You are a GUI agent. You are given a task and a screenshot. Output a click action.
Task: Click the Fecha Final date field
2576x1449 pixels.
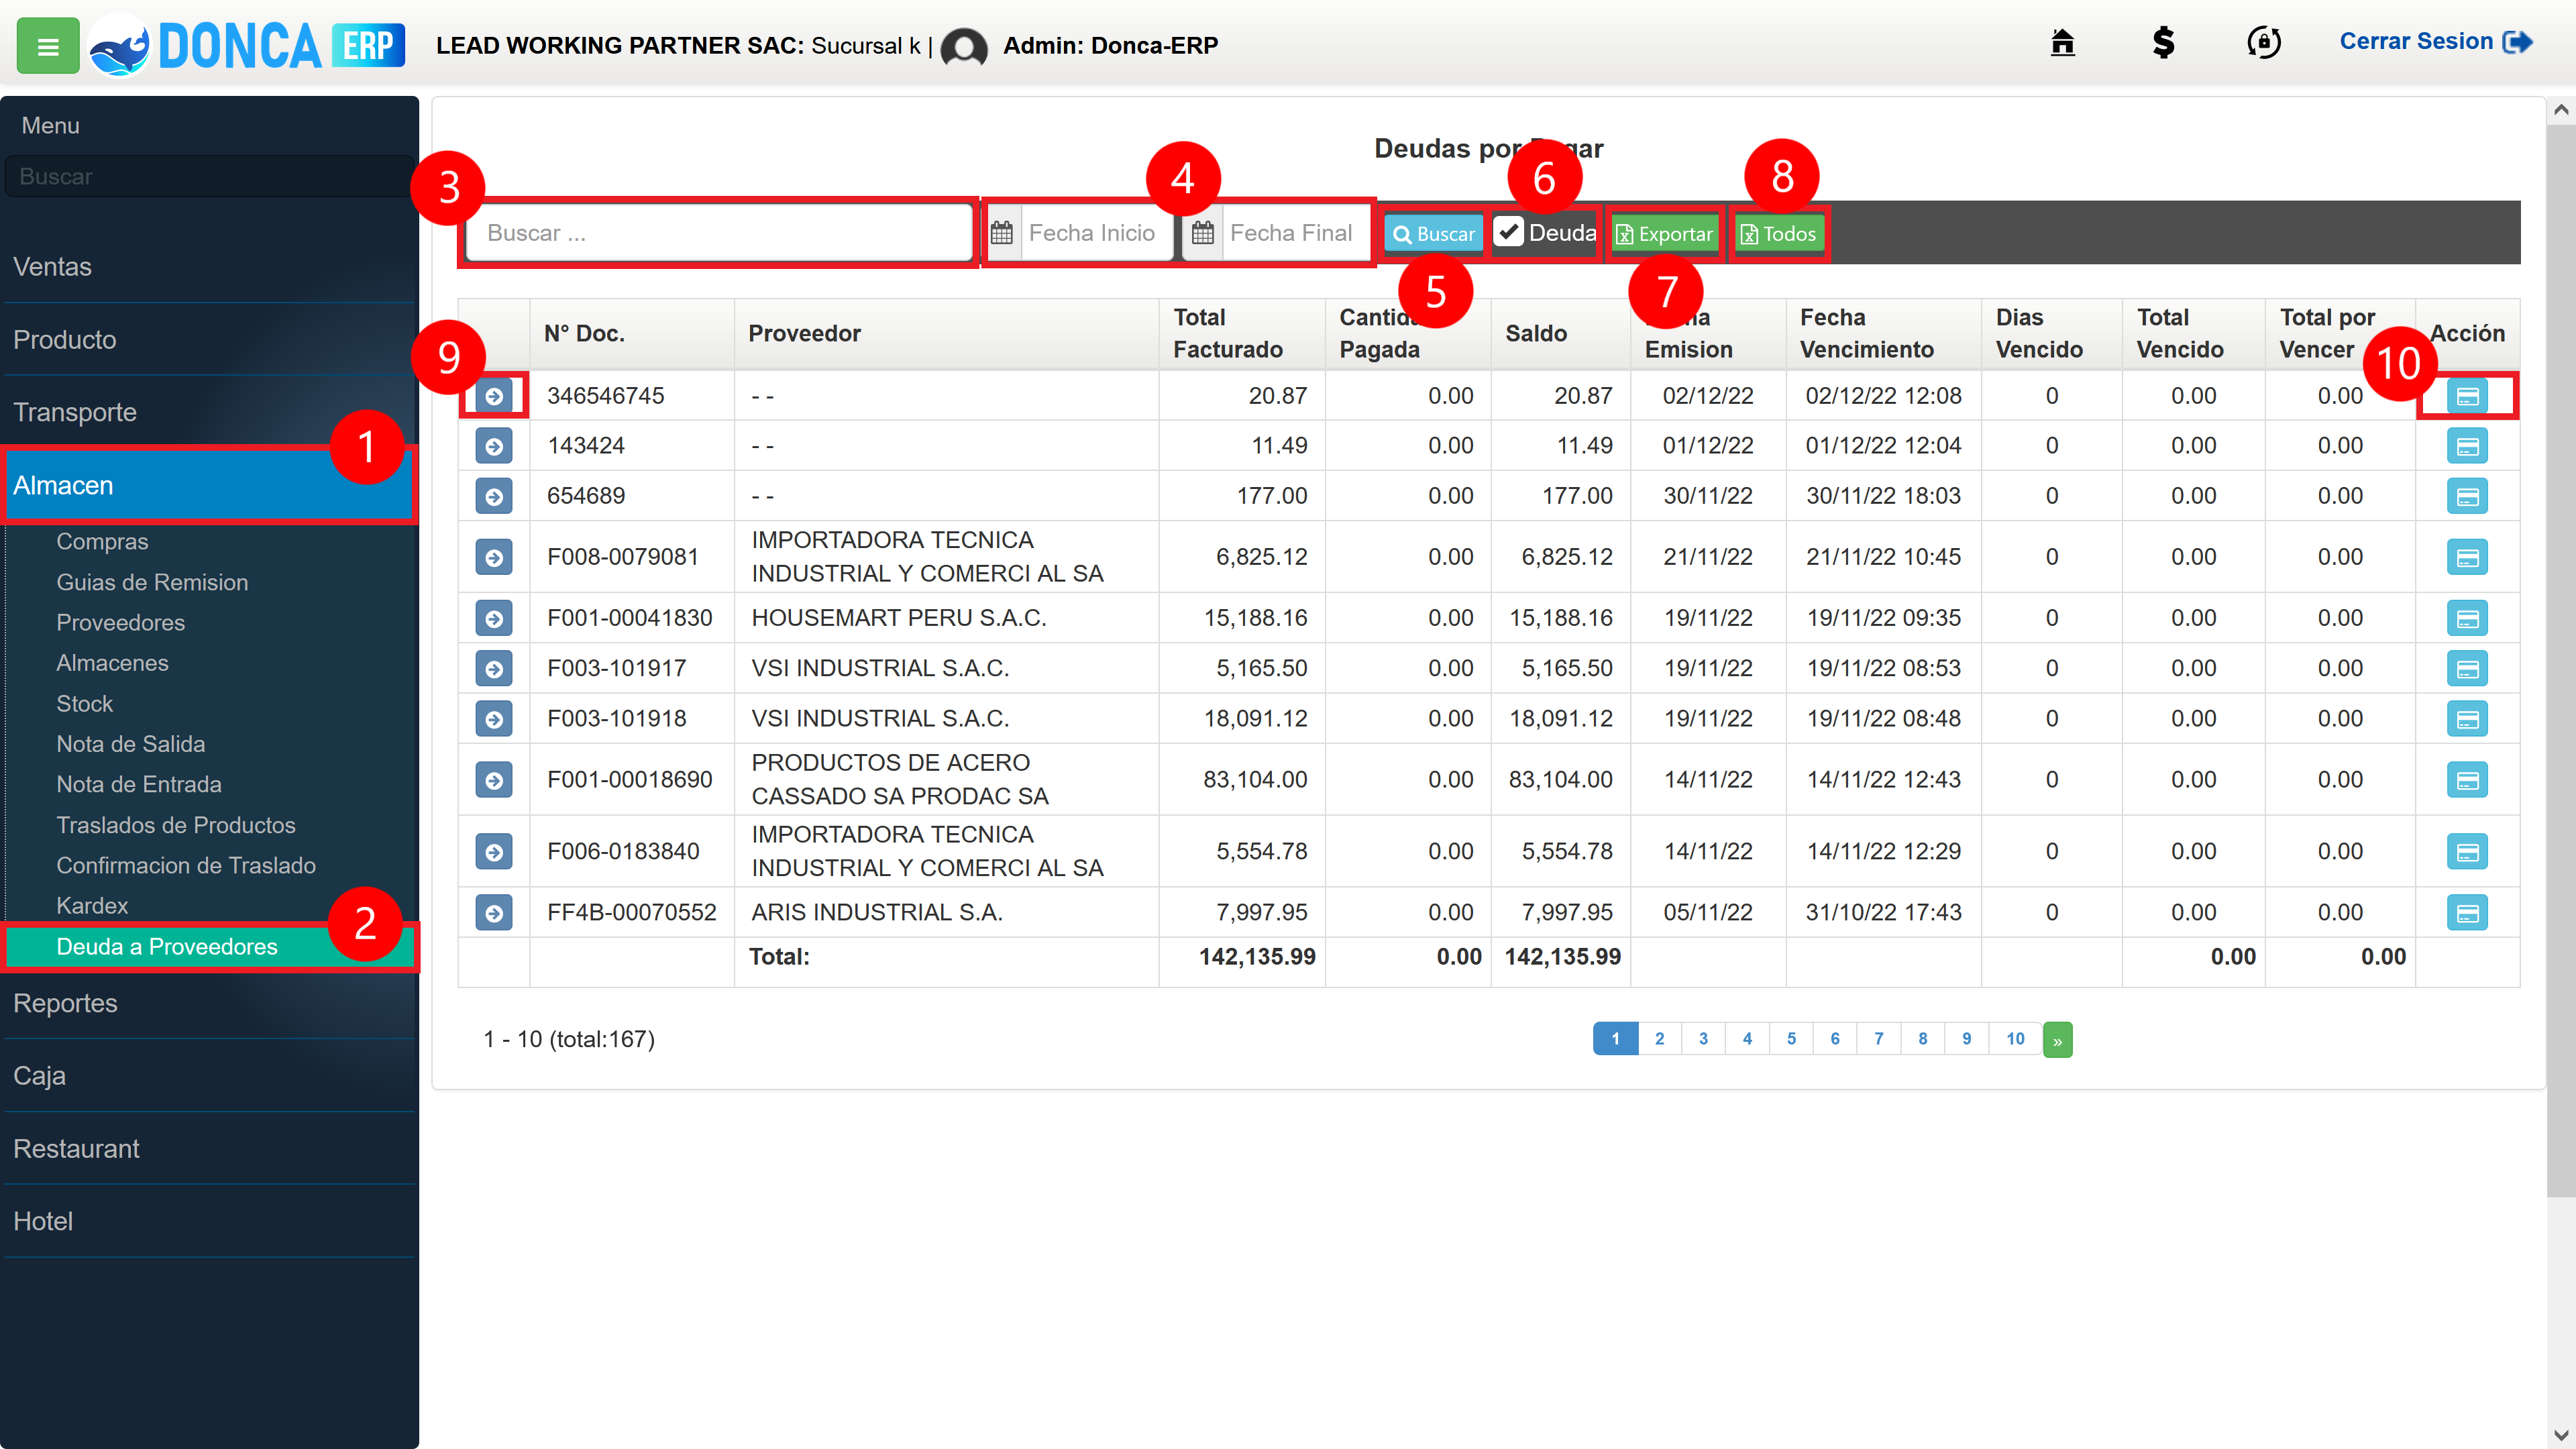[x=1296, y=234]
